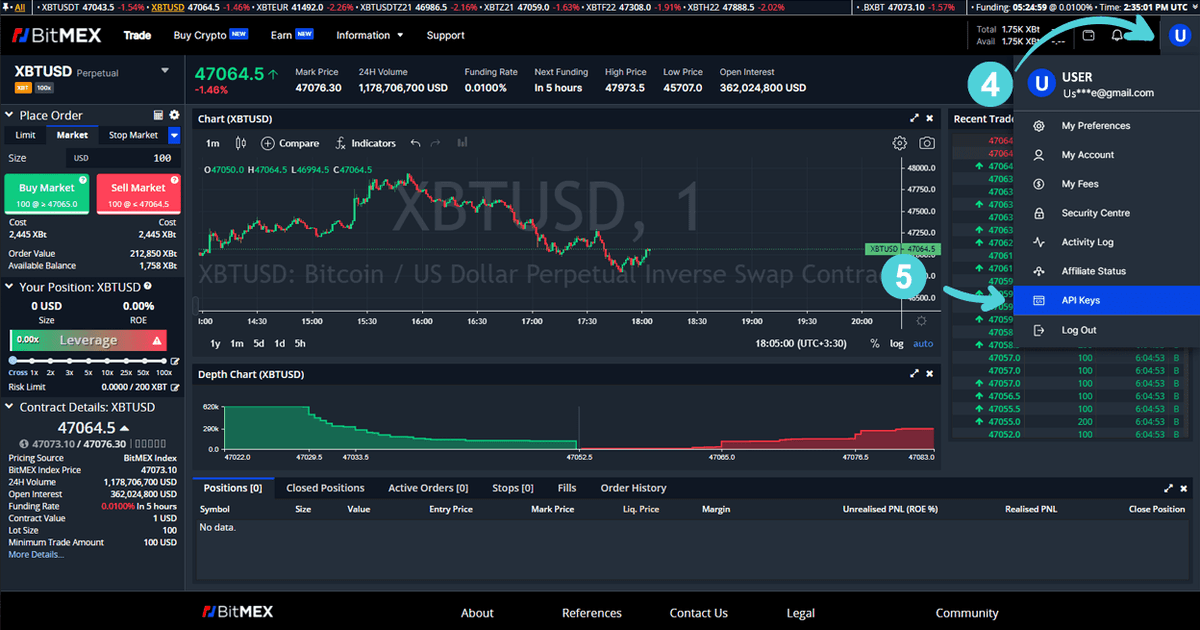Close the Depth Chart (XBTUSD) panel
Image resolution: width=1200 pixels, height=630 pixels.
coord(929,374)
